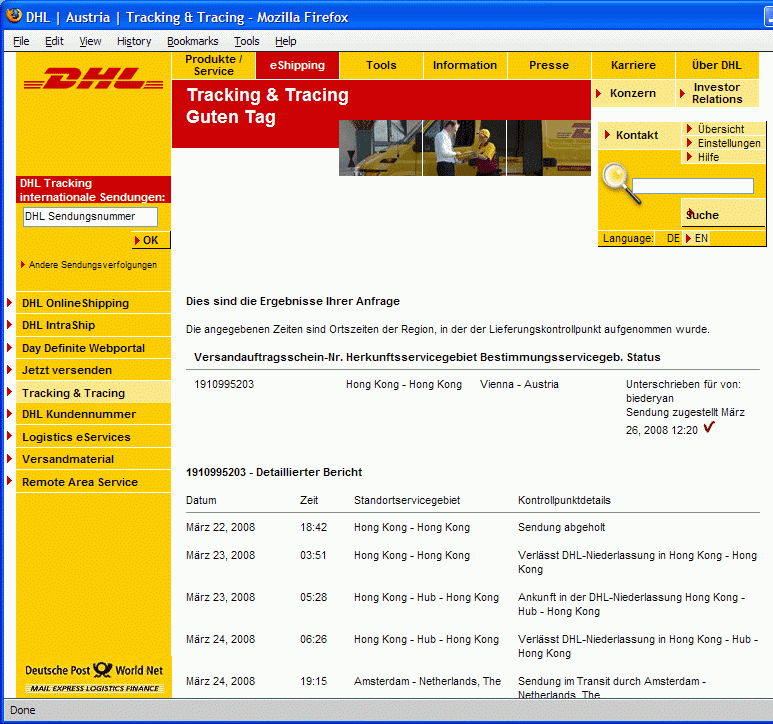This screenshot has width=773, height=724.
Task: Open the Help menu
Action: (285, 41)
